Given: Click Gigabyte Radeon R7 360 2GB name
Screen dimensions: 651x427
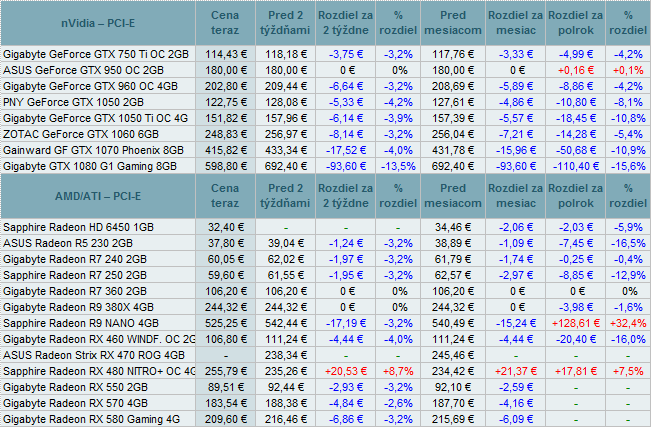Looking at the screenshot, I should [75, 291].
